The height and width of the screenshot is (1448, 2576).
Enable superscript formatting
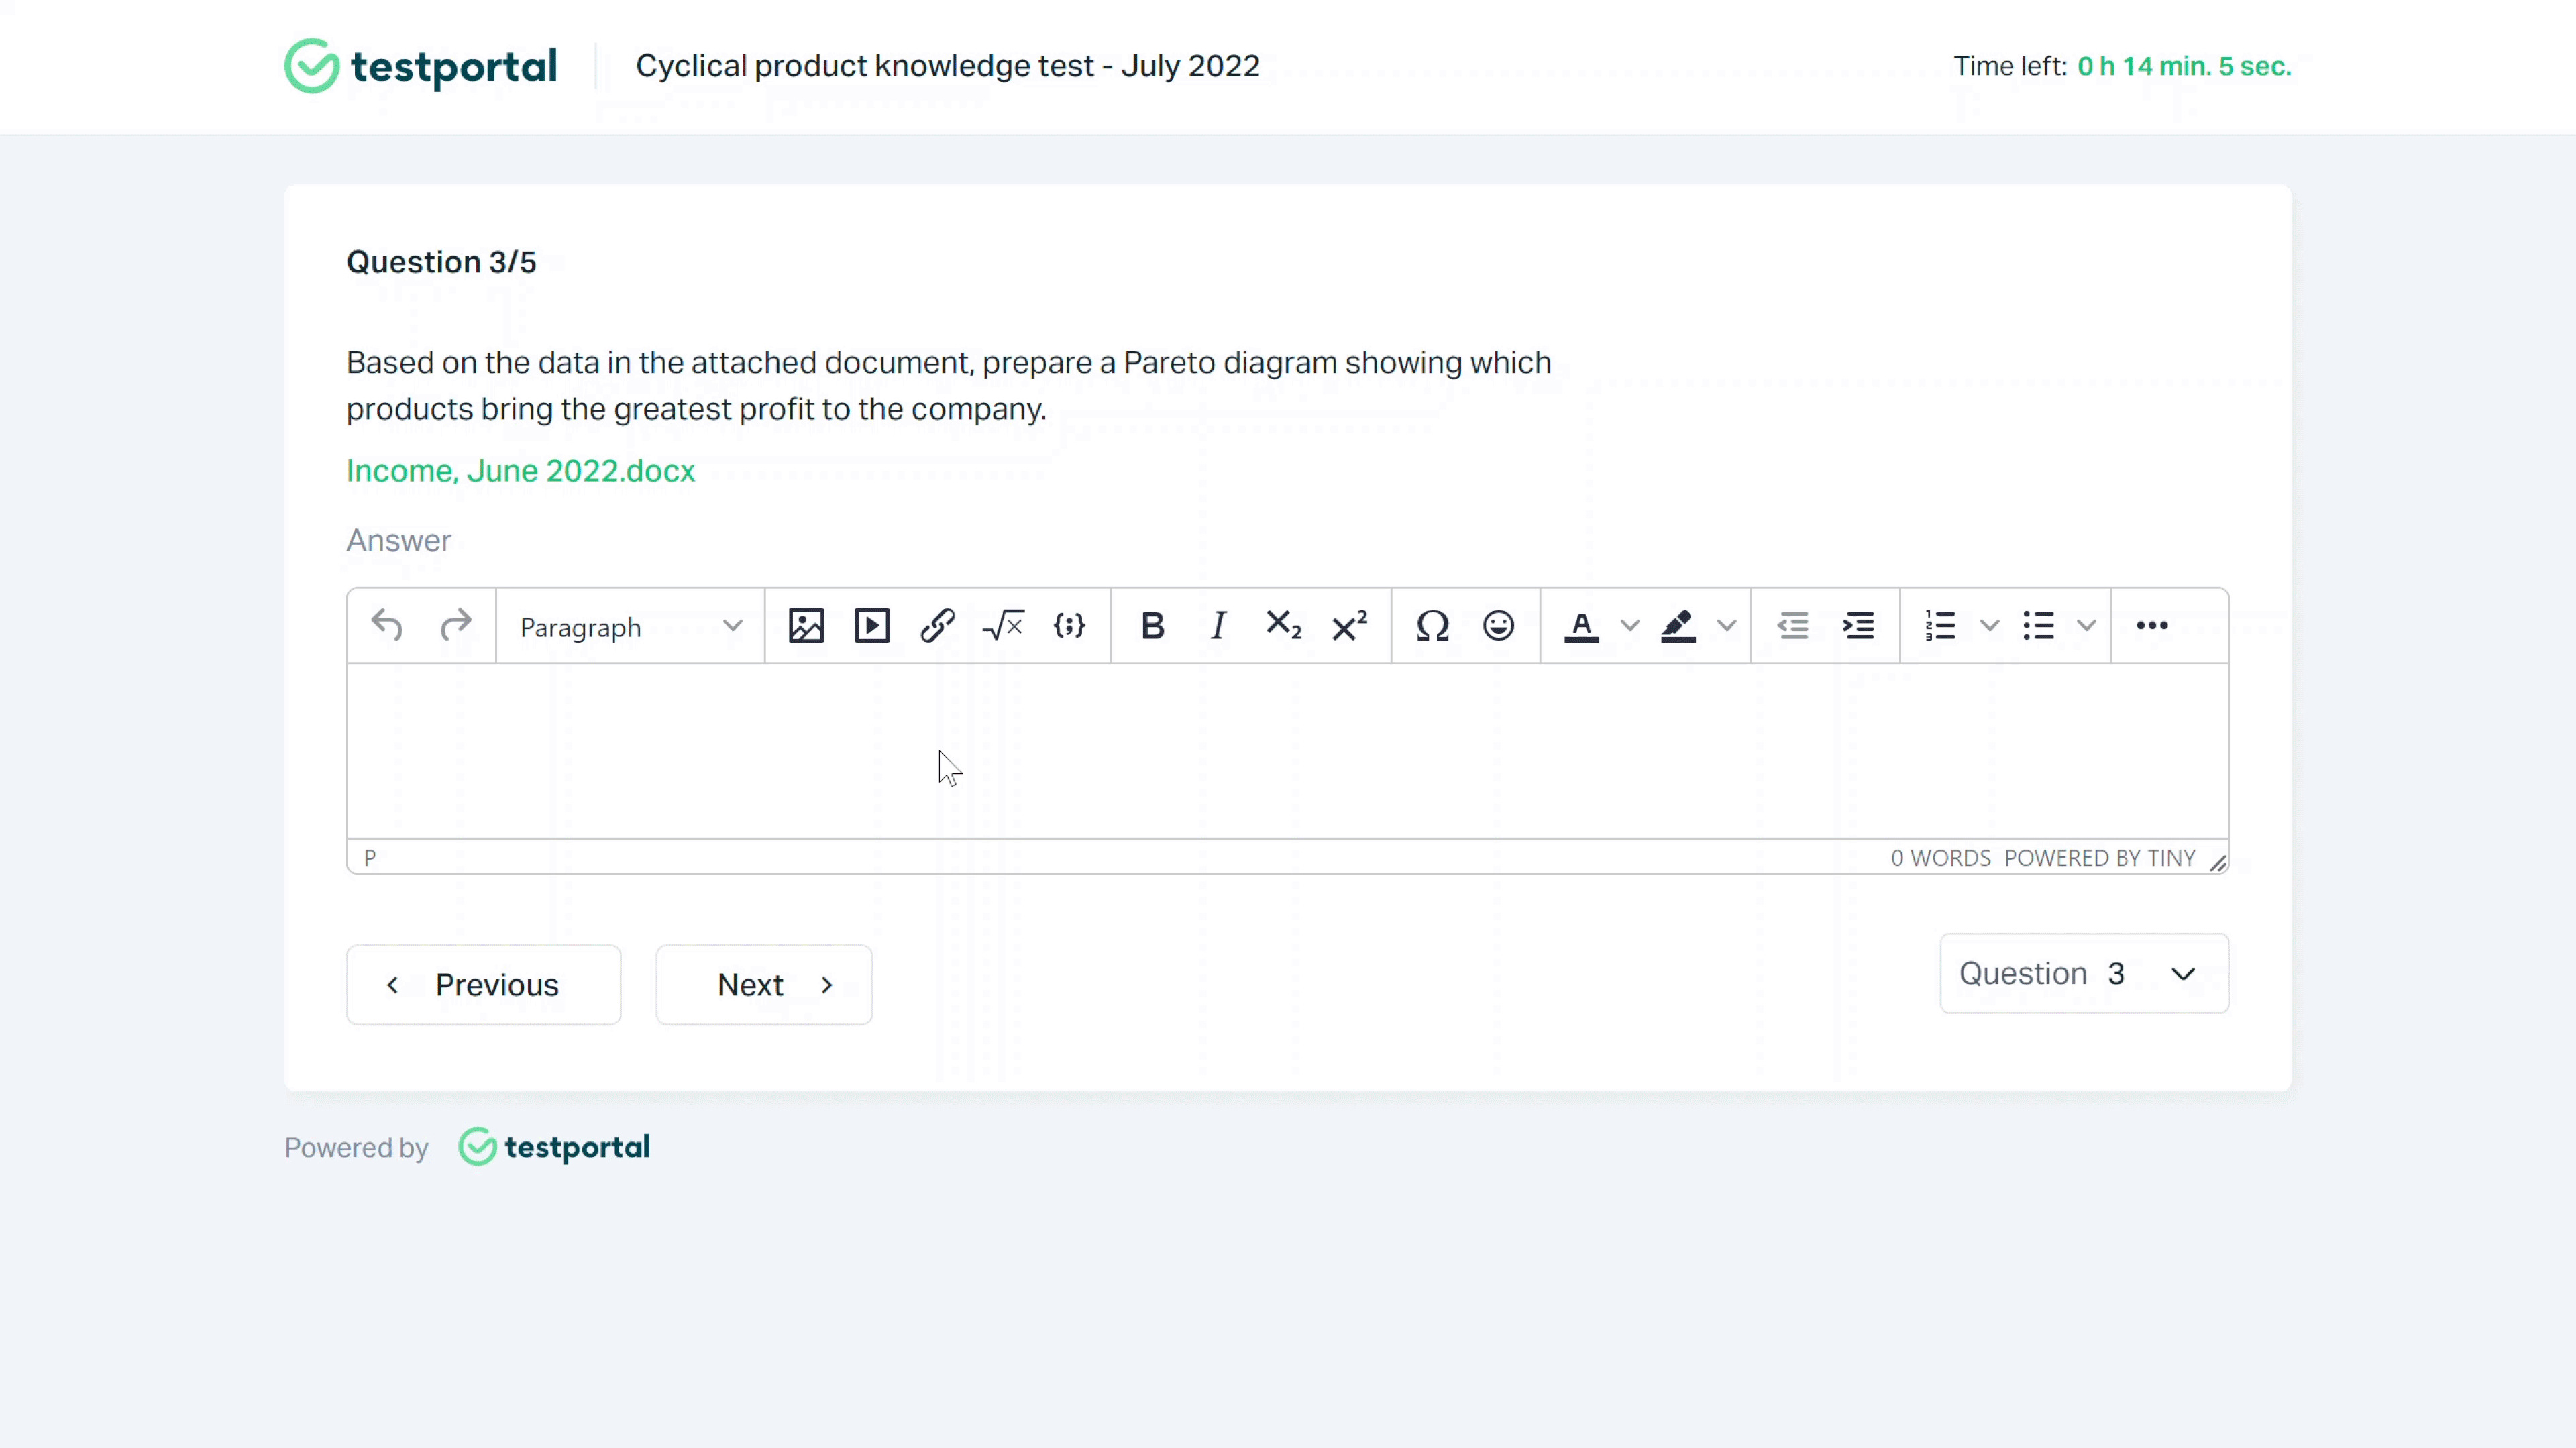point(1349,626)
